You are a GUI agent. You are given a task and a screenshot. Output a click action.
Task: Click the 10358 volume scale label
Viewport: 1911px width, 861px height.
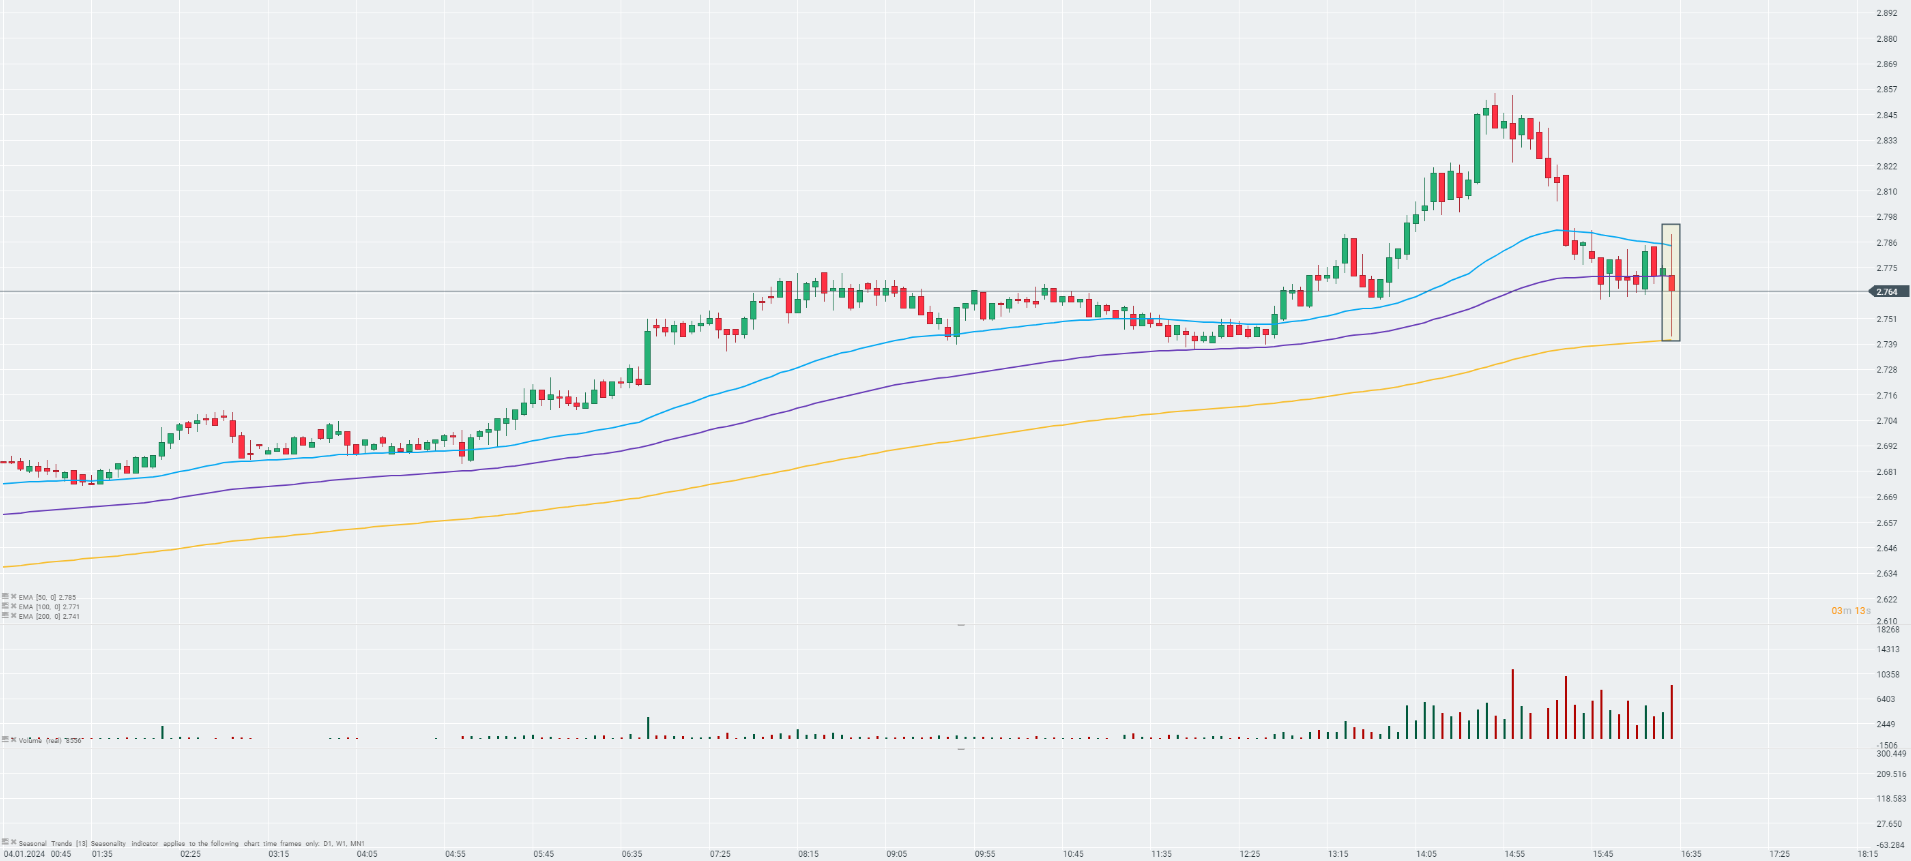[x=1888, y=675]
